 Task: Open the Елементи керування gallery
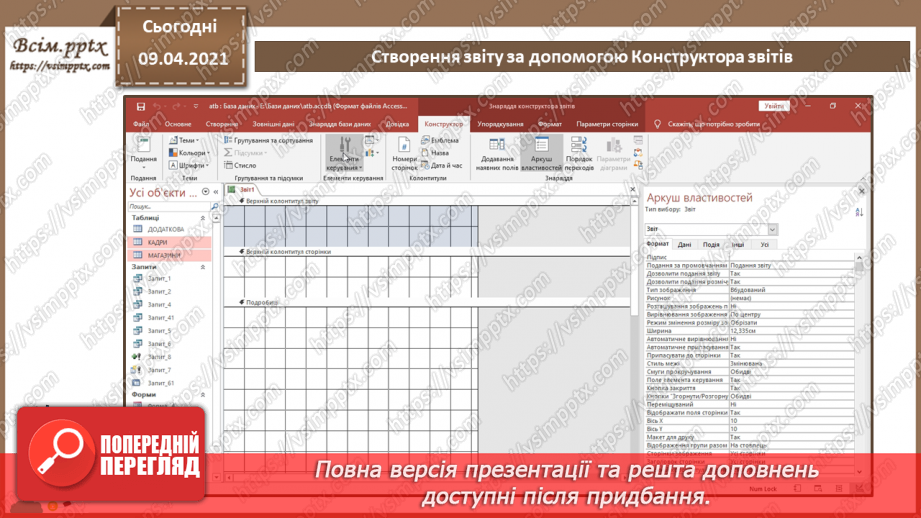point(344,154)
